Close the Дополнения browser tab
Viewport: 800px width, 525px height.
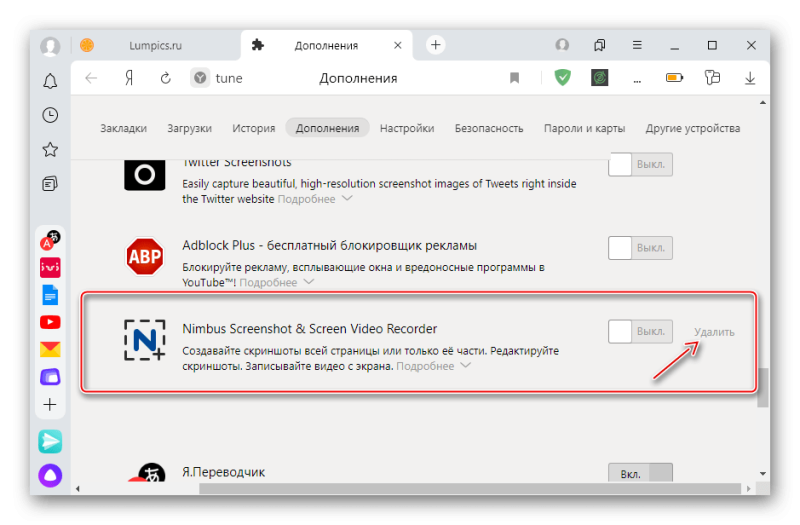pyautogui.click(x=397, y=45)
